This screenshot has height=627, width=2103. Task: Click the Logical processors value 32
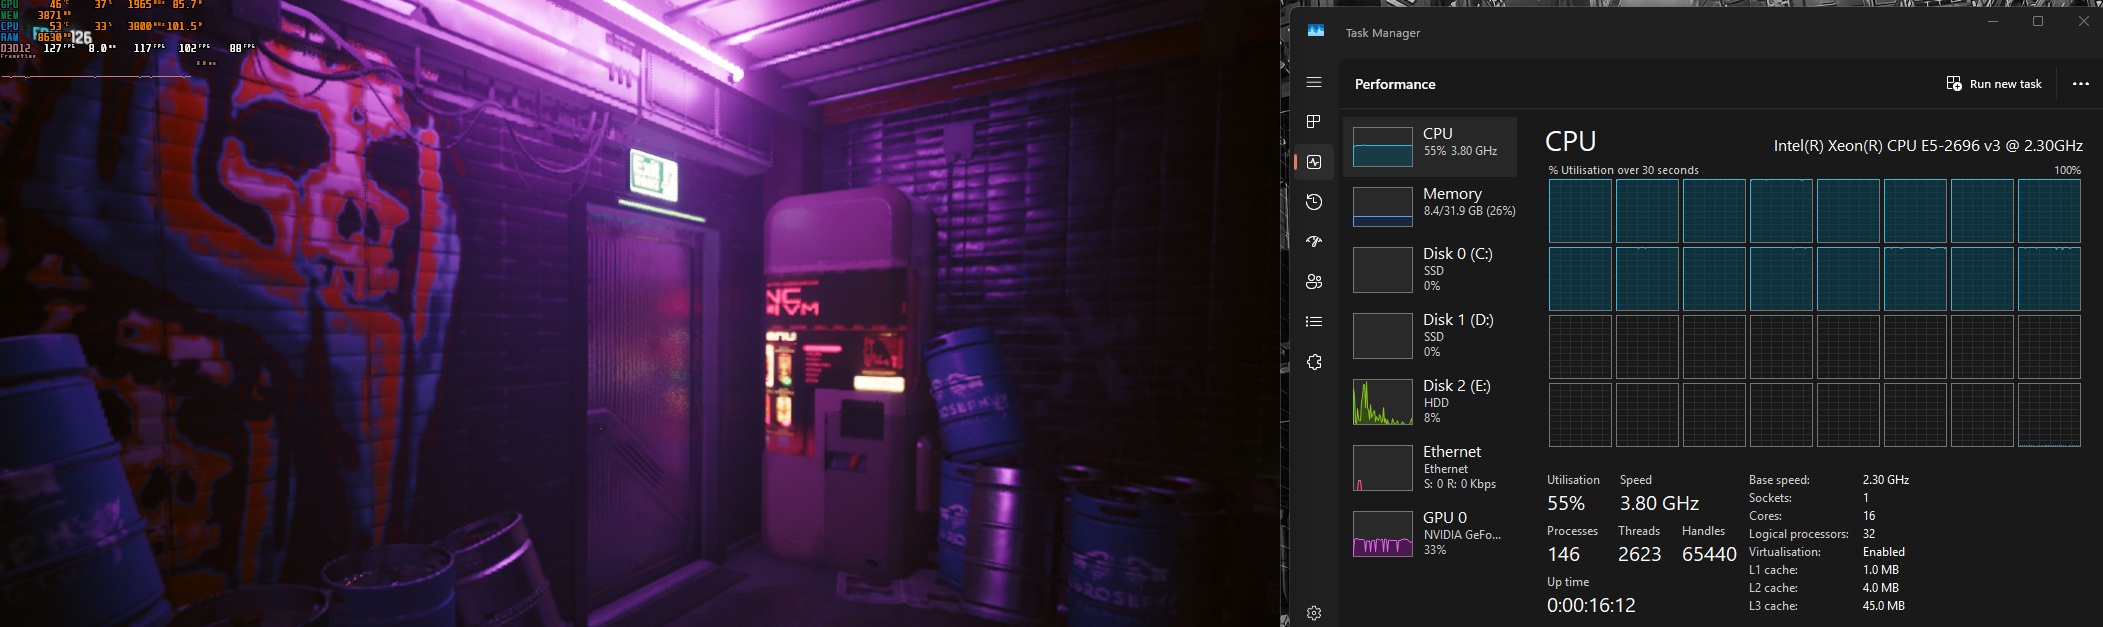click(1869, 534)
